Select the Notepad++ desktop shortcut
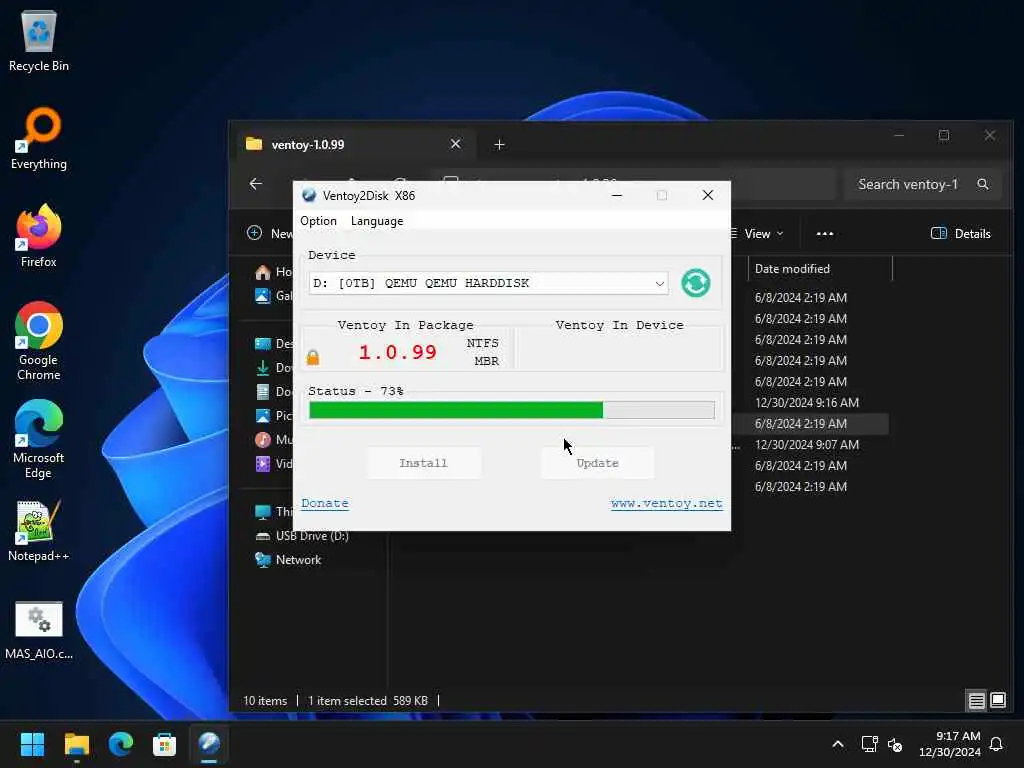 coord(39,531)
